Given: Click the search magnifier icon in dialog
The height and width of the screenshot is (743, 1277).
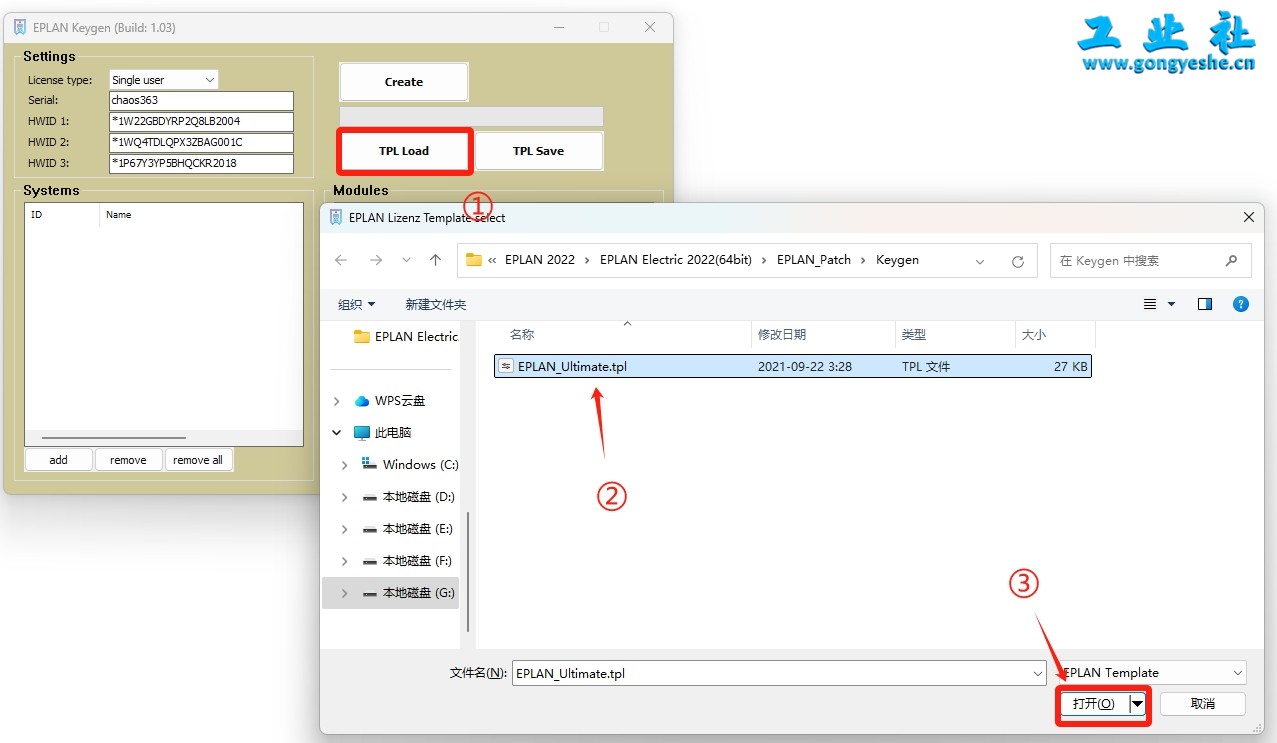Looking at the screenshot, I should (x=1231, y=260).
